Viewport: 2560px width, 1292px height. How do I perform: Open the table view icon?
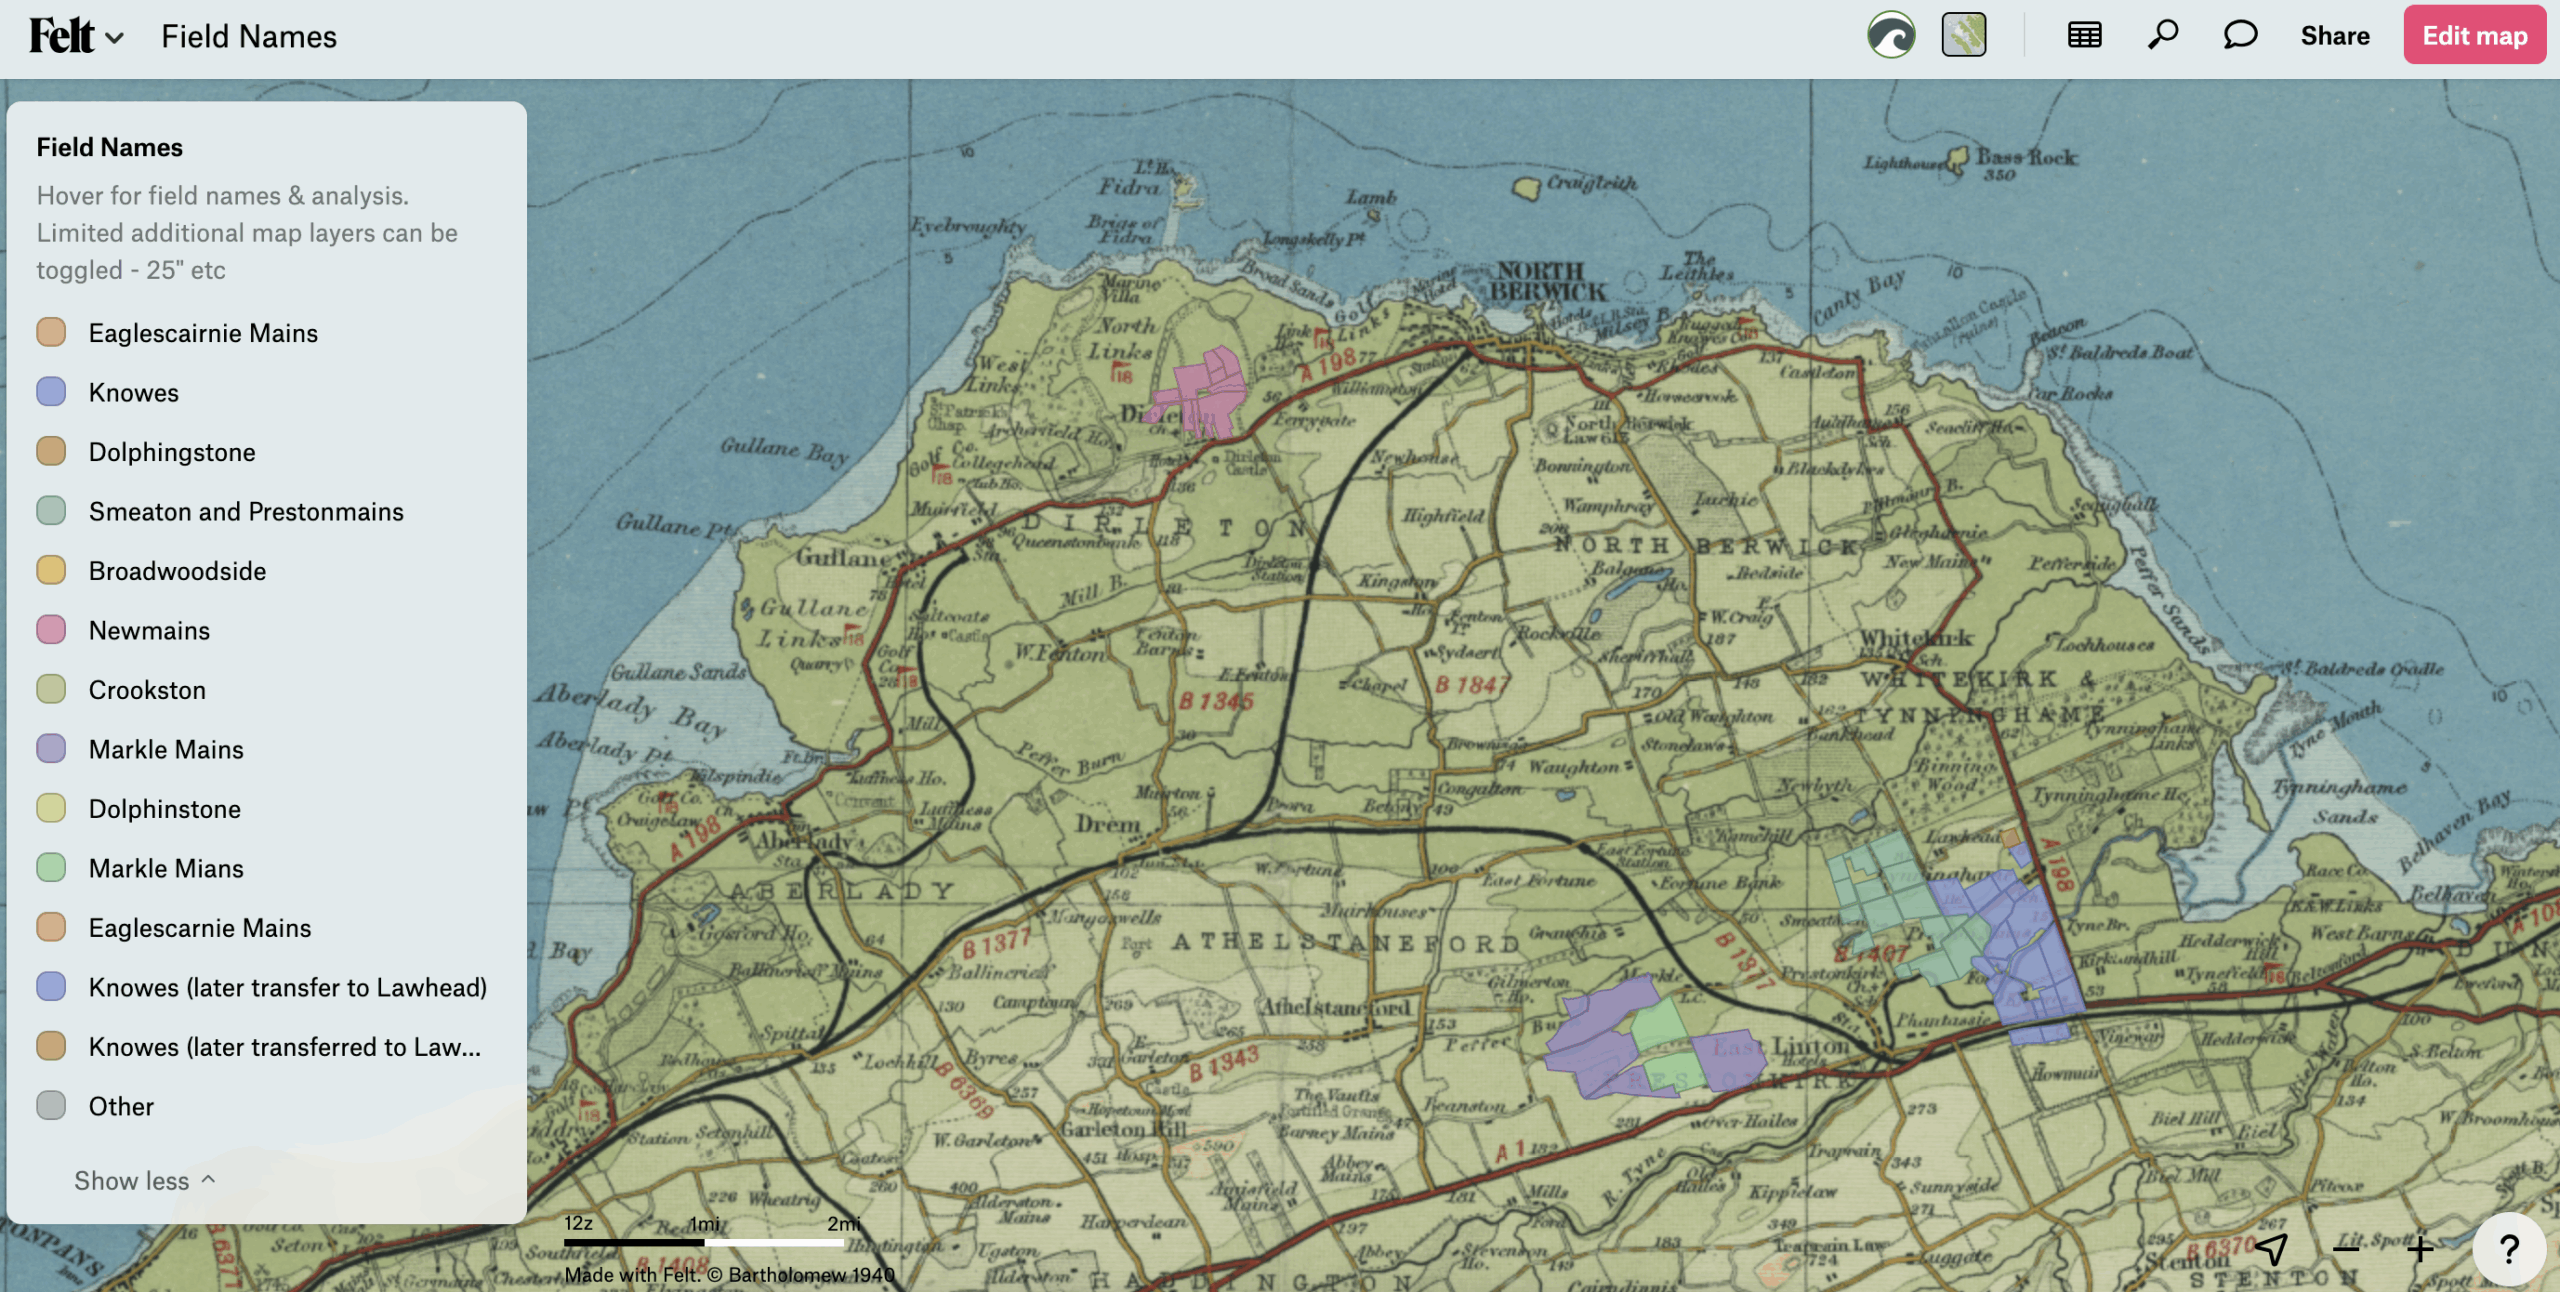point(2084,36)
